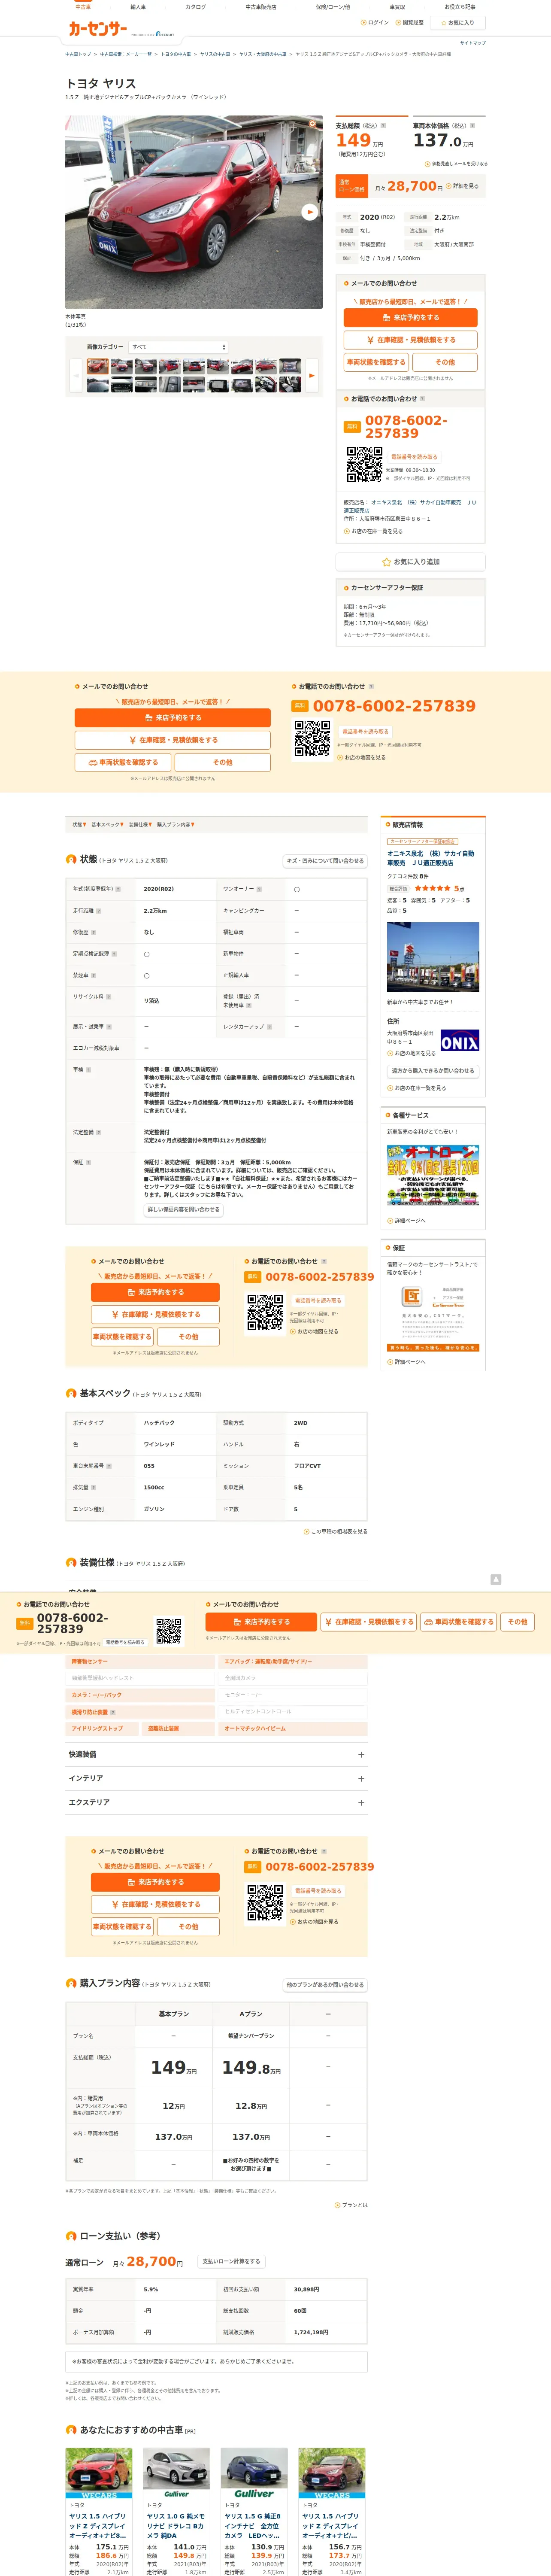Open the 画像カテゴリー dropdown

point(178,347)
